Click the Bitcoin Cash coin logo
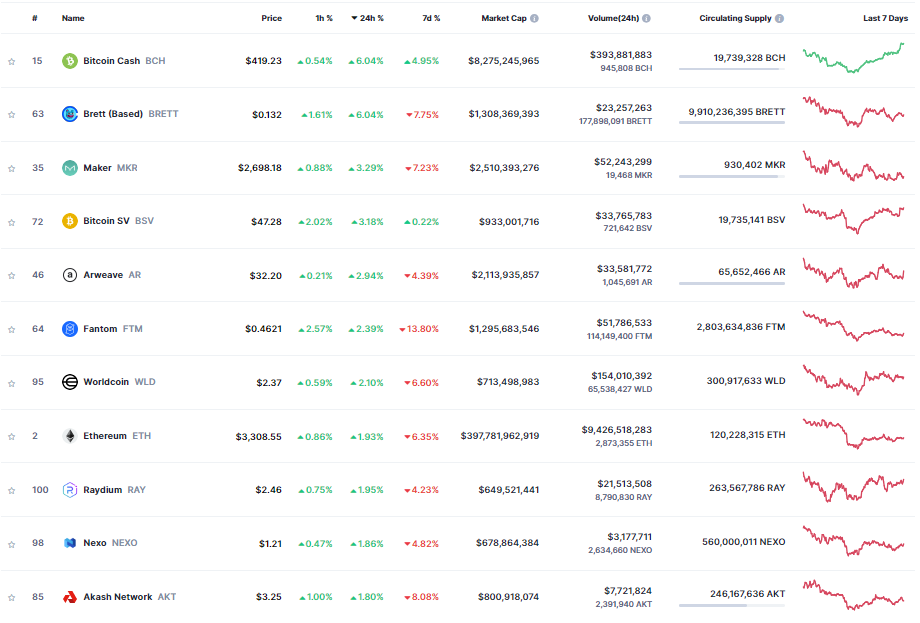 [x=70, y=61]
